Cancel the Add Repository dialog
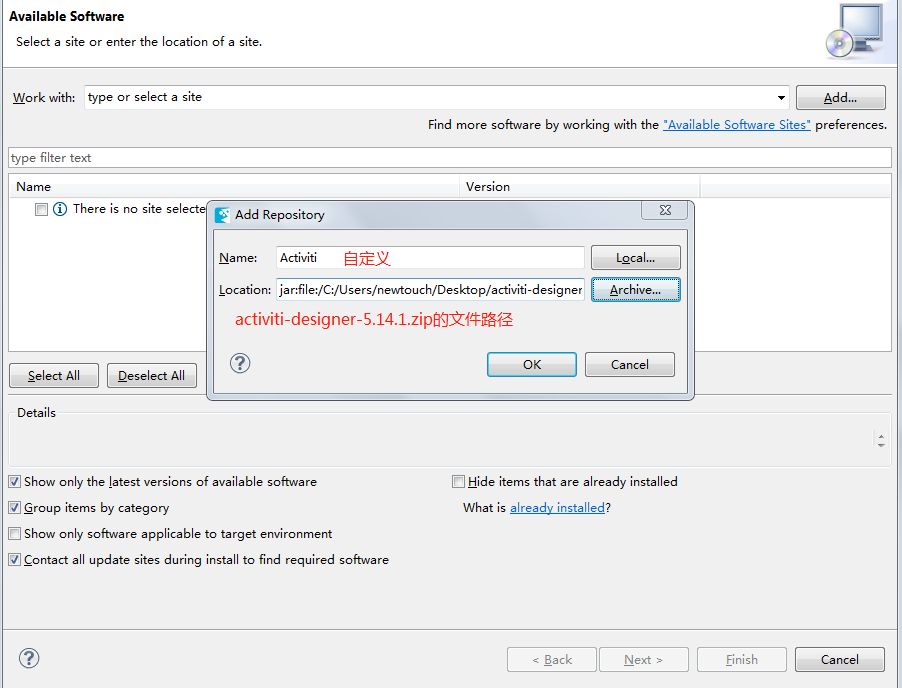The image size is (902, 688). coord(630,365)
